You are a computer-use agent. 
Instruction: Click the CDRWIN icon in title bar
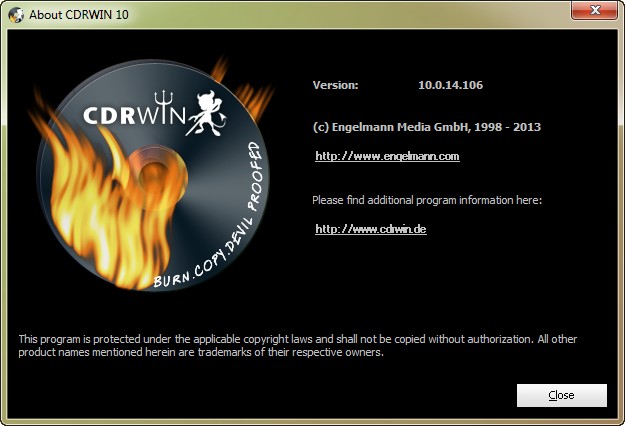click(16, 15)
